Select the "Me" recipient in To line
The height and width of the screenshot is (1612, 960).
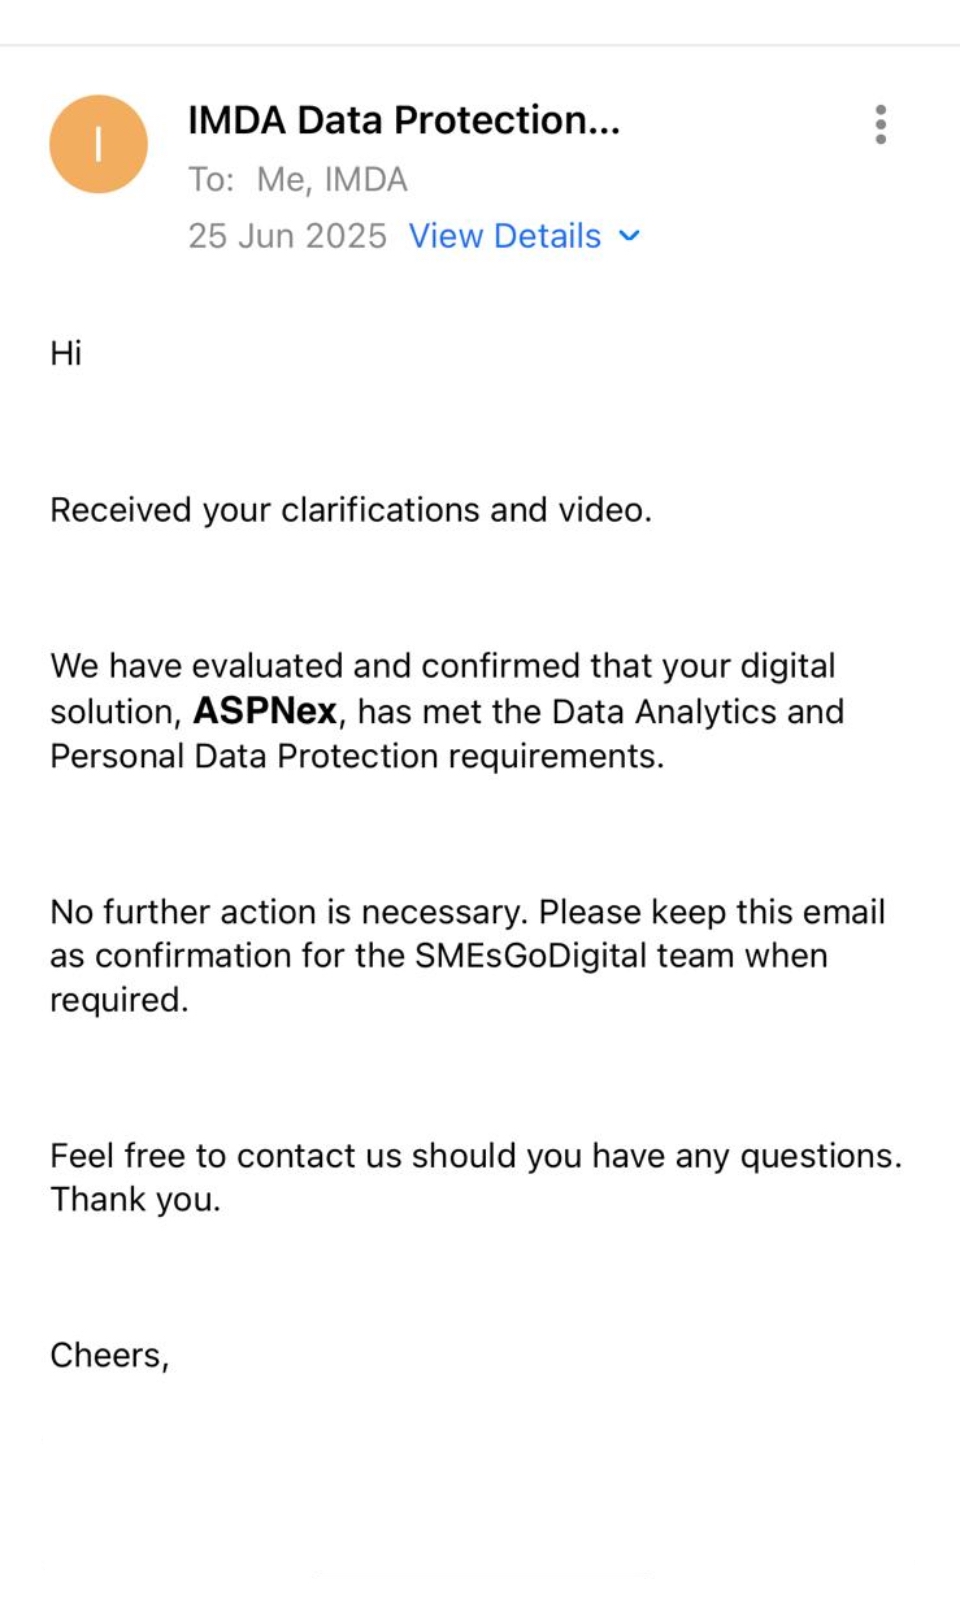pos(282,180)
